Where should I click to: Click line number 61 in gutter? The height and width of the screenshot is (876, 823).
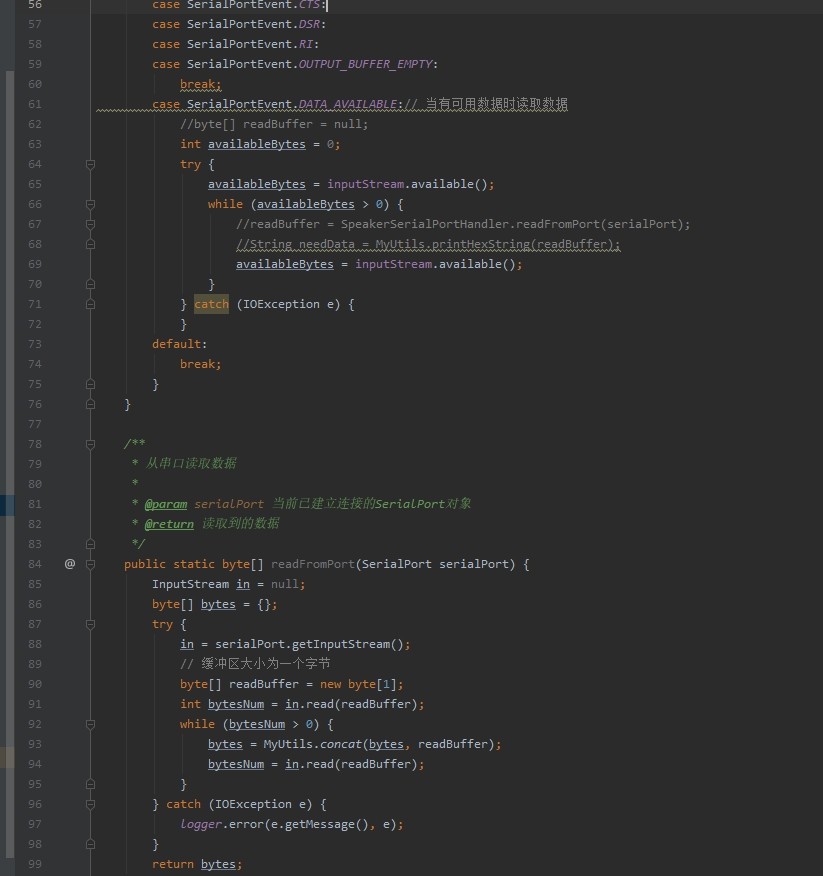pyautogui.click(x=35, y=104)
